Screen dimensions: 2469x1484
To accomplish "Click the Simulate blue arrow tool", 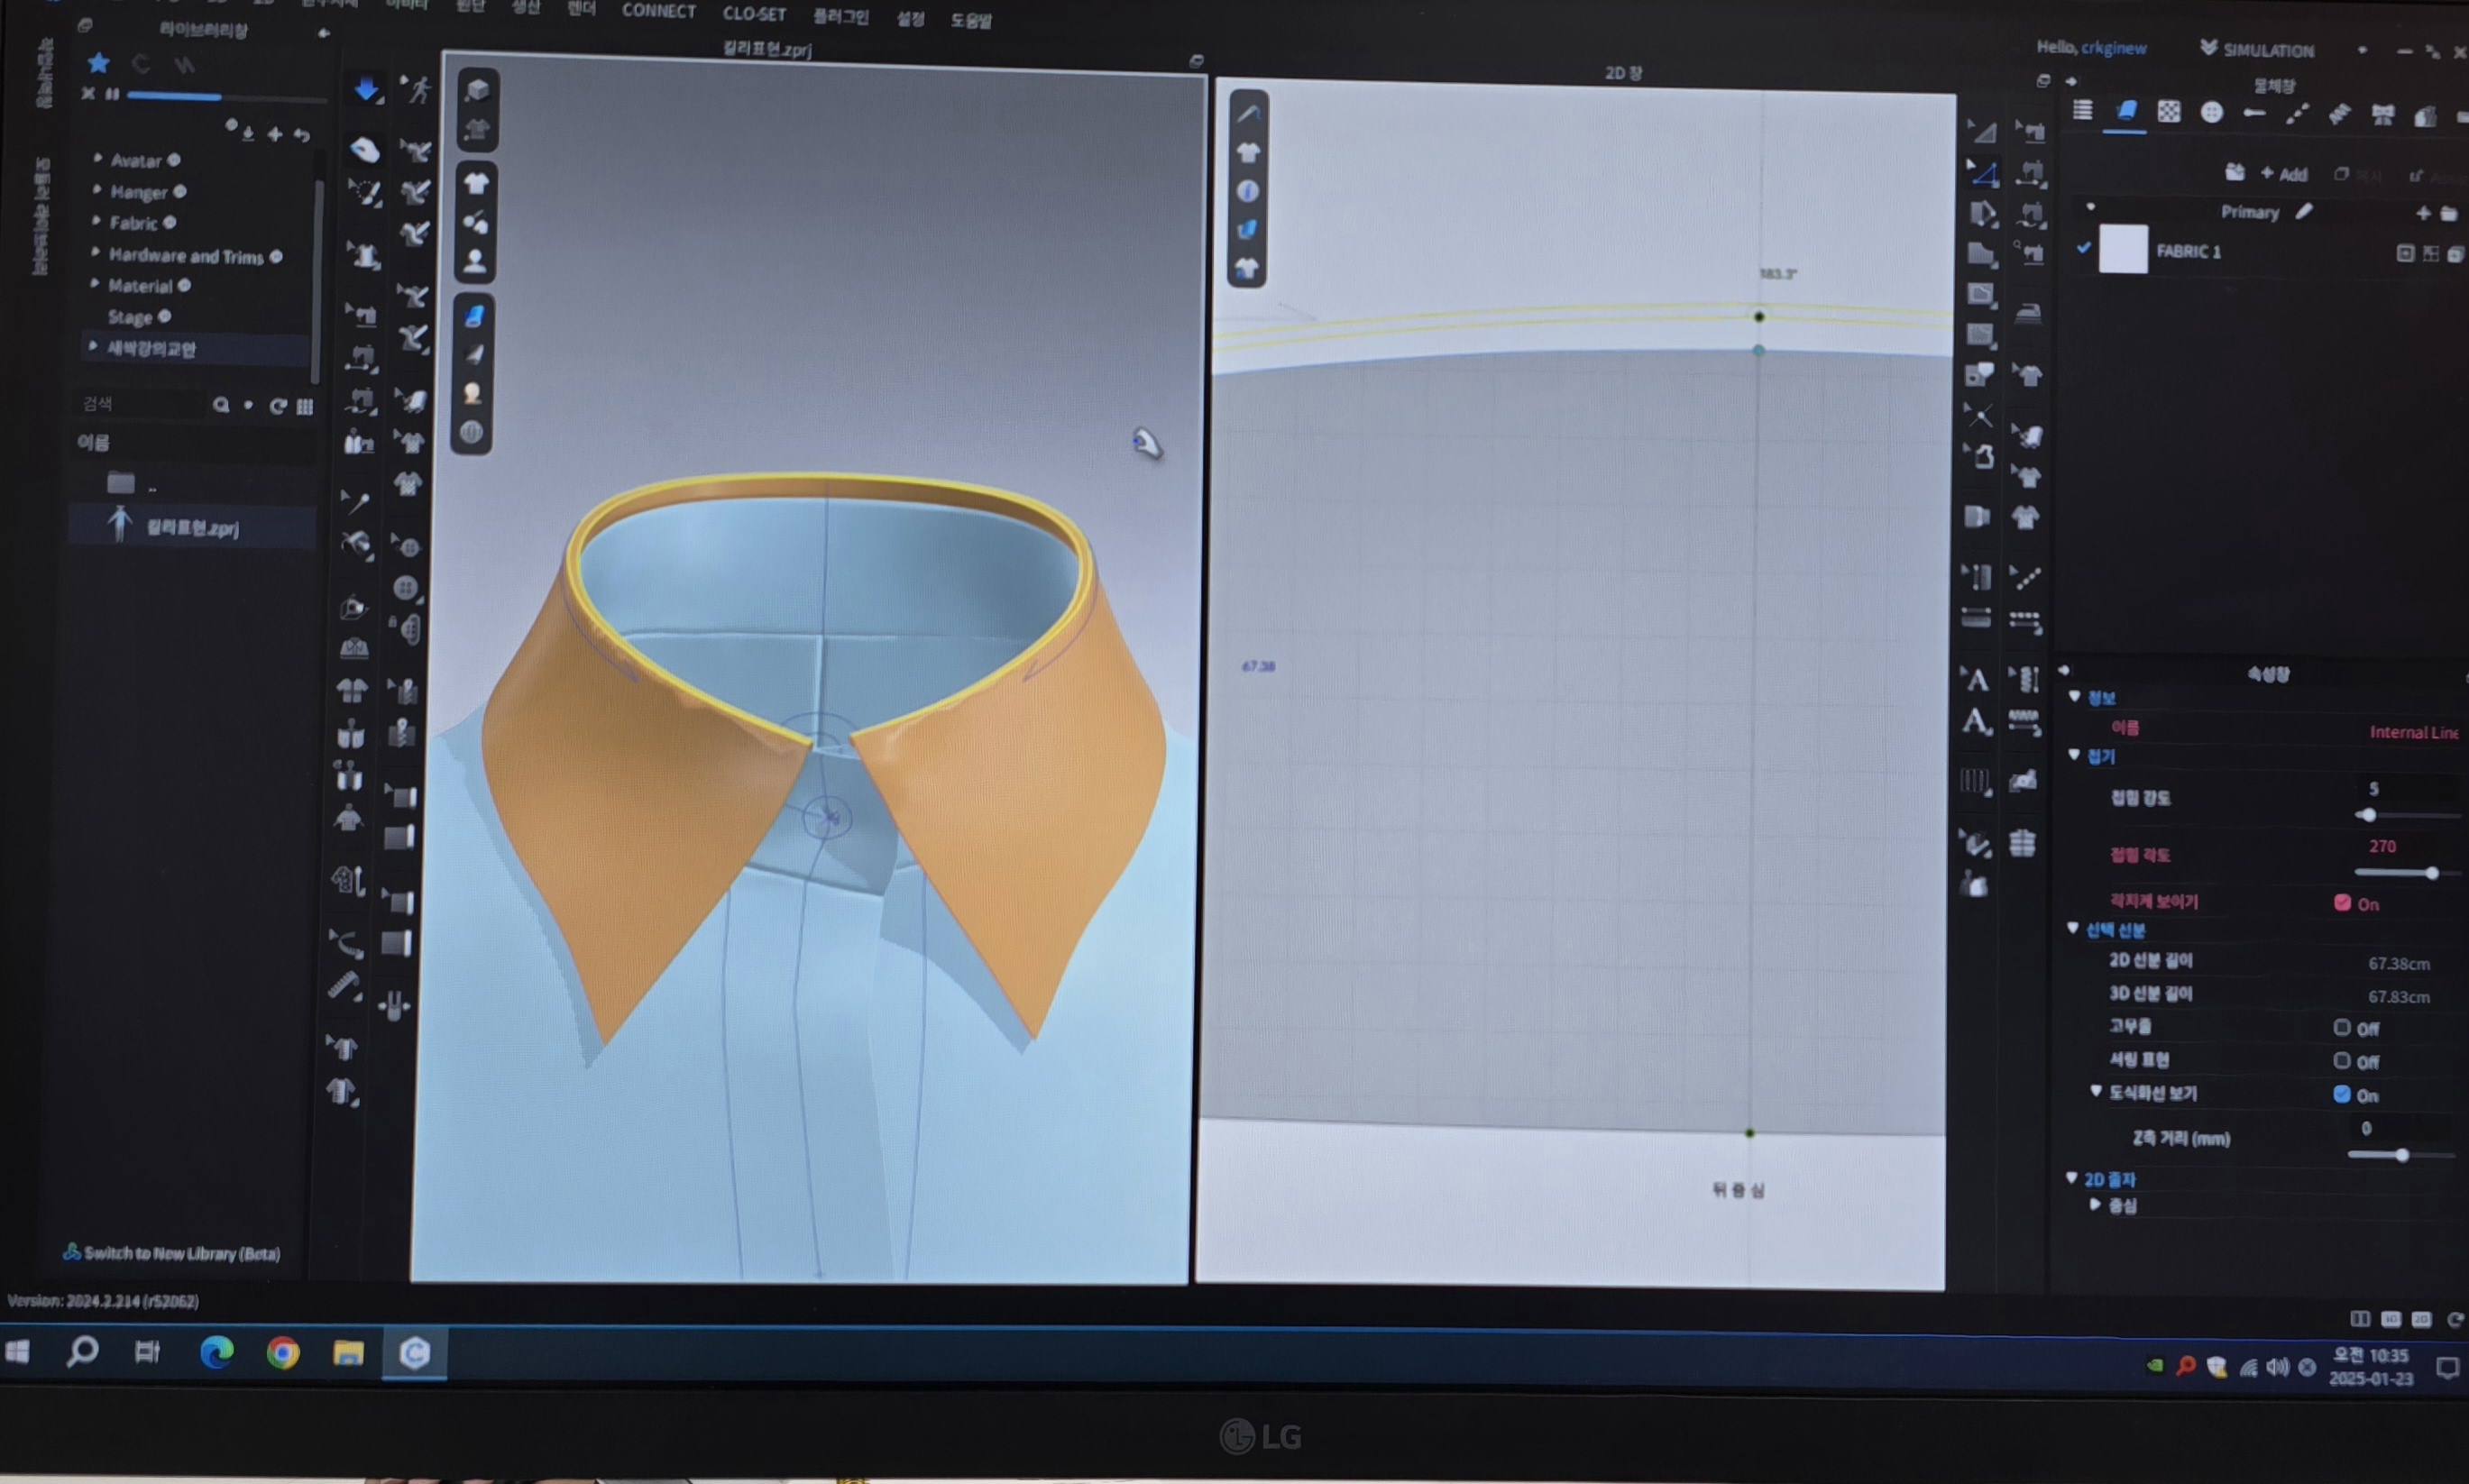I will click(366, 90).
